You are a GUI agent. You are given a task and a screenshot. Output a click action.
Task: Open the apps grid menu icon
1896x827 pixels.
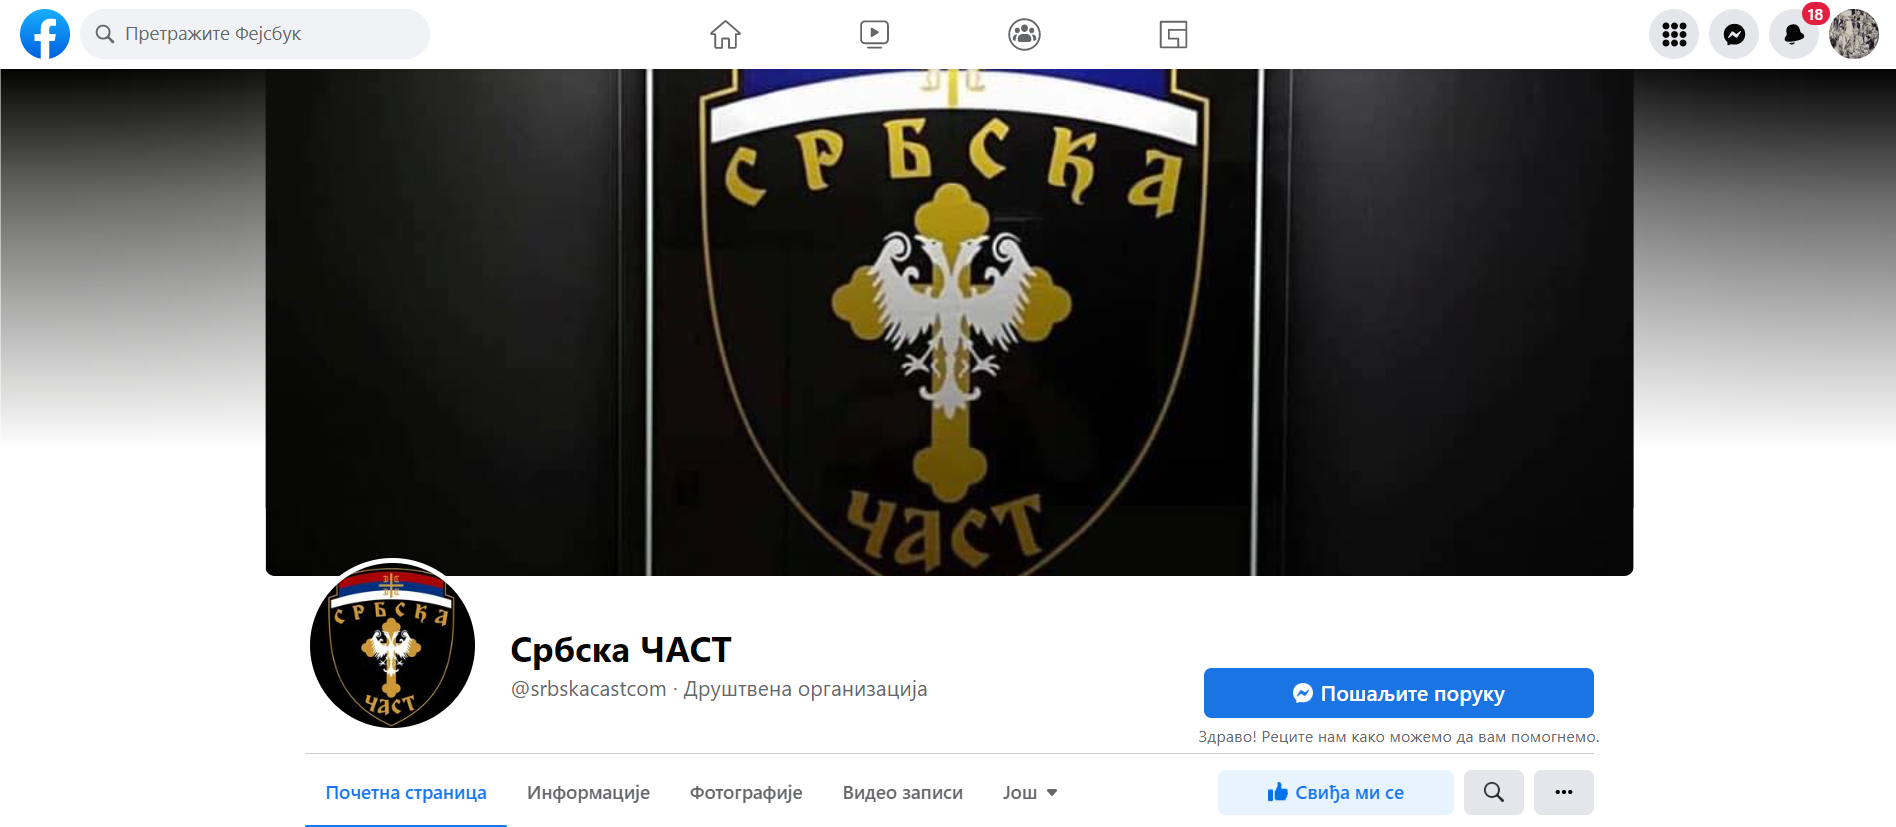[x=1674, y=34]
